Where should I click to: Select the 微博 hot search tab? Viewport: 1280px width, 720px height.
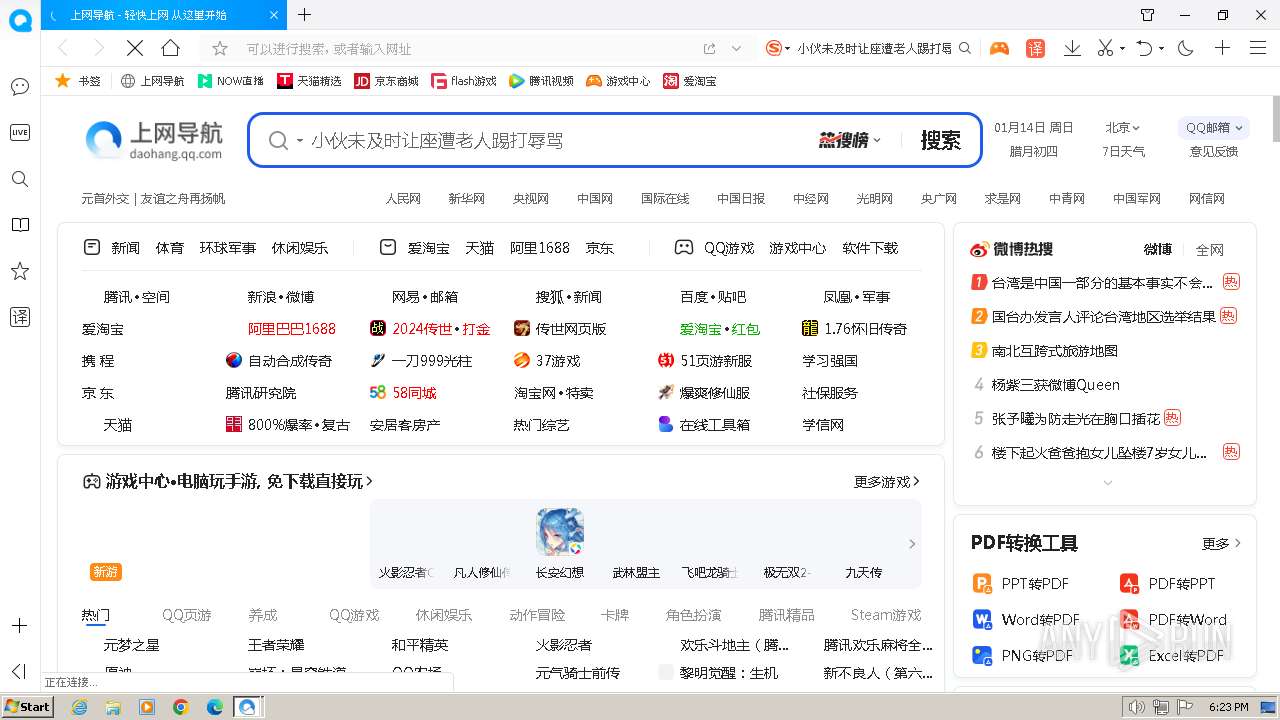coord(1157,249)
